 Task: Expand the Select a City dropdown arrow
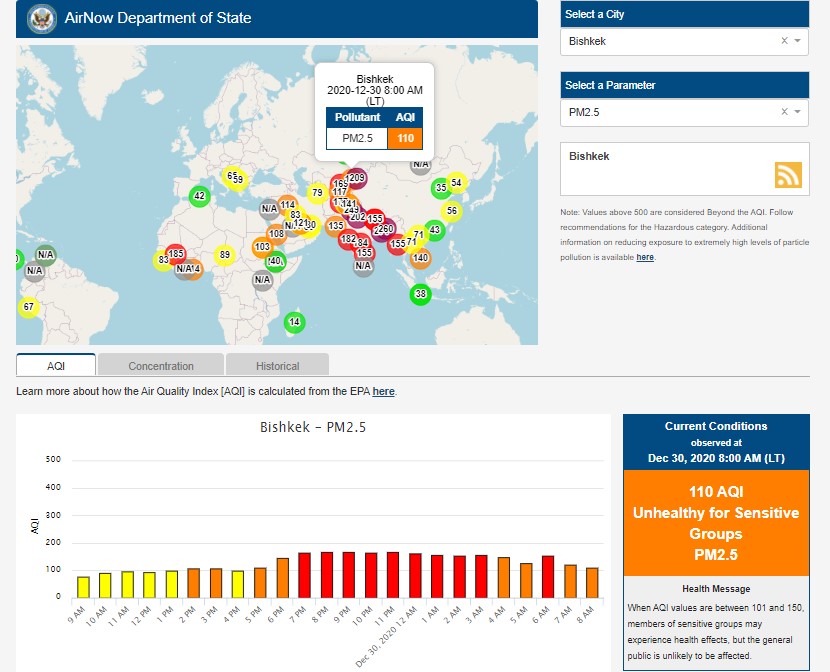pyautogui.click(x=798, y=41)
